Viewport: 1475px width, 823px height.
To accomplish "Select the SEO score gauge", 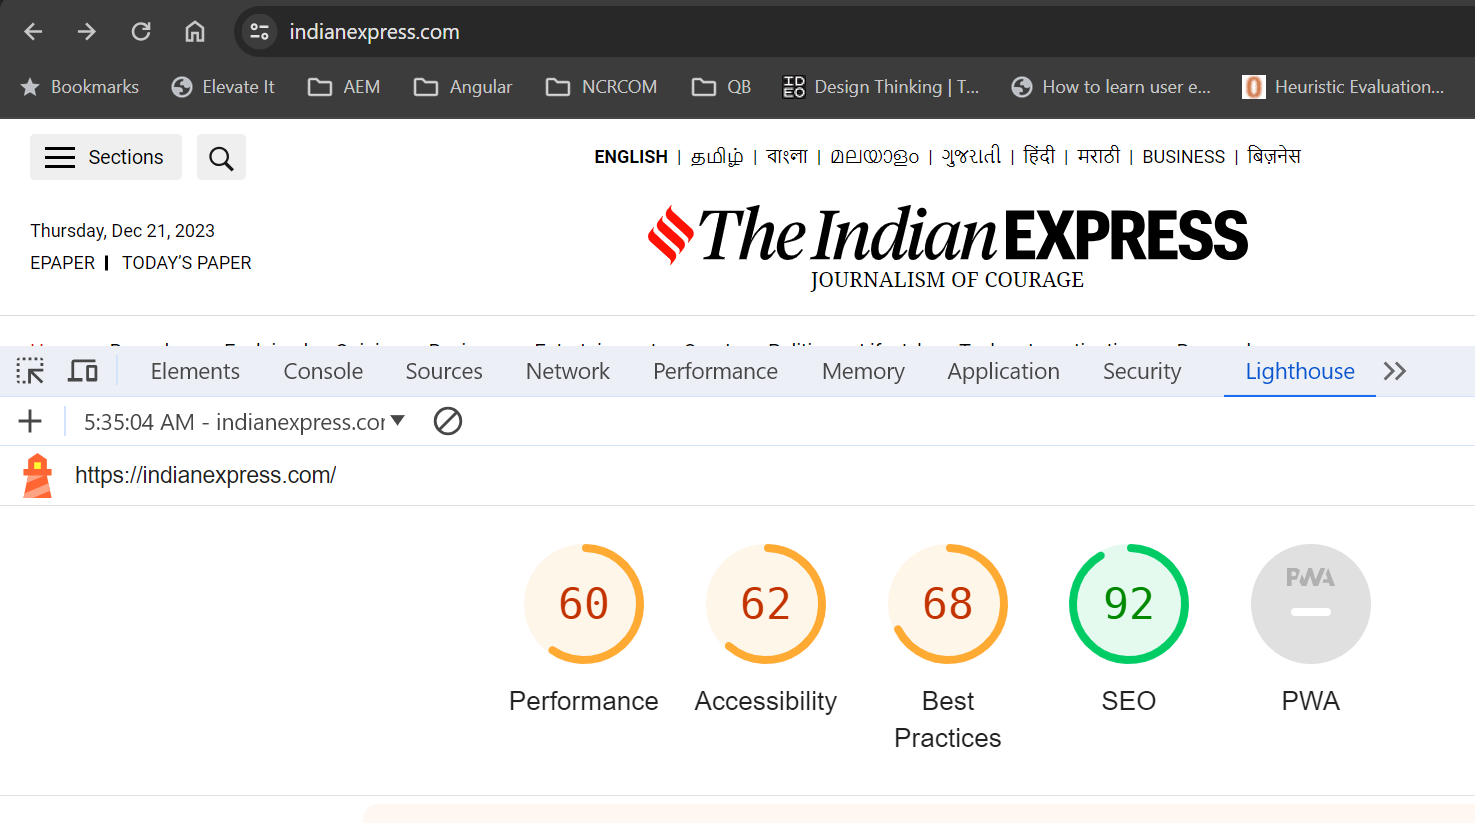I will [x=1128, y=604].
